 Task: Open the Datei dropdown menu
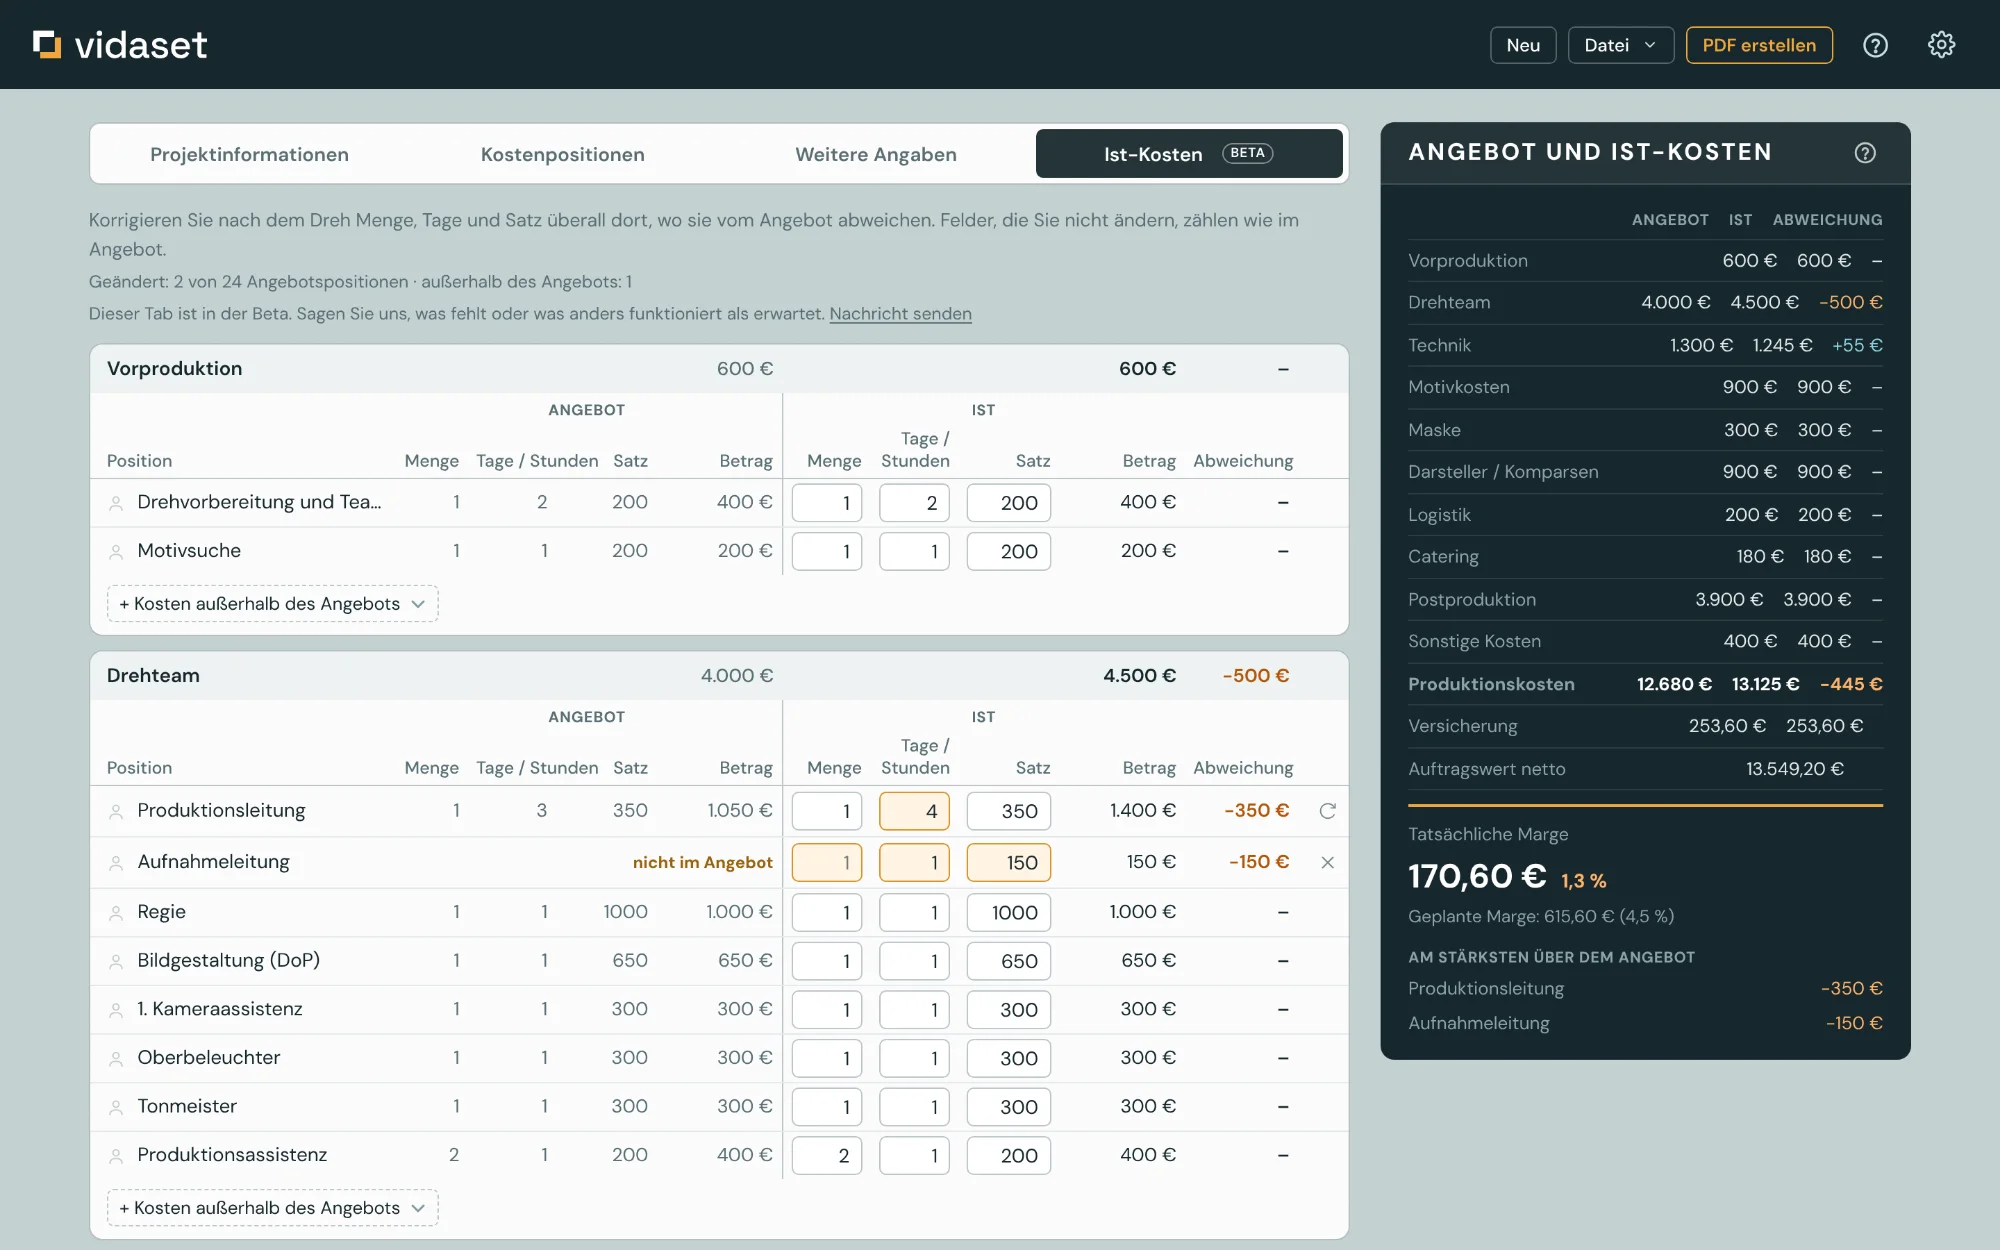point(1620,45)
